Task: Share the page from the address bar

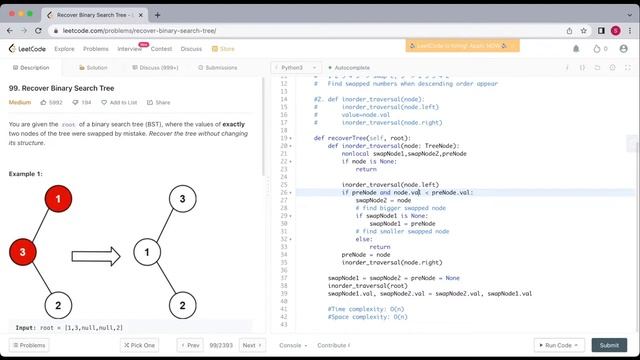Action: 569,31
